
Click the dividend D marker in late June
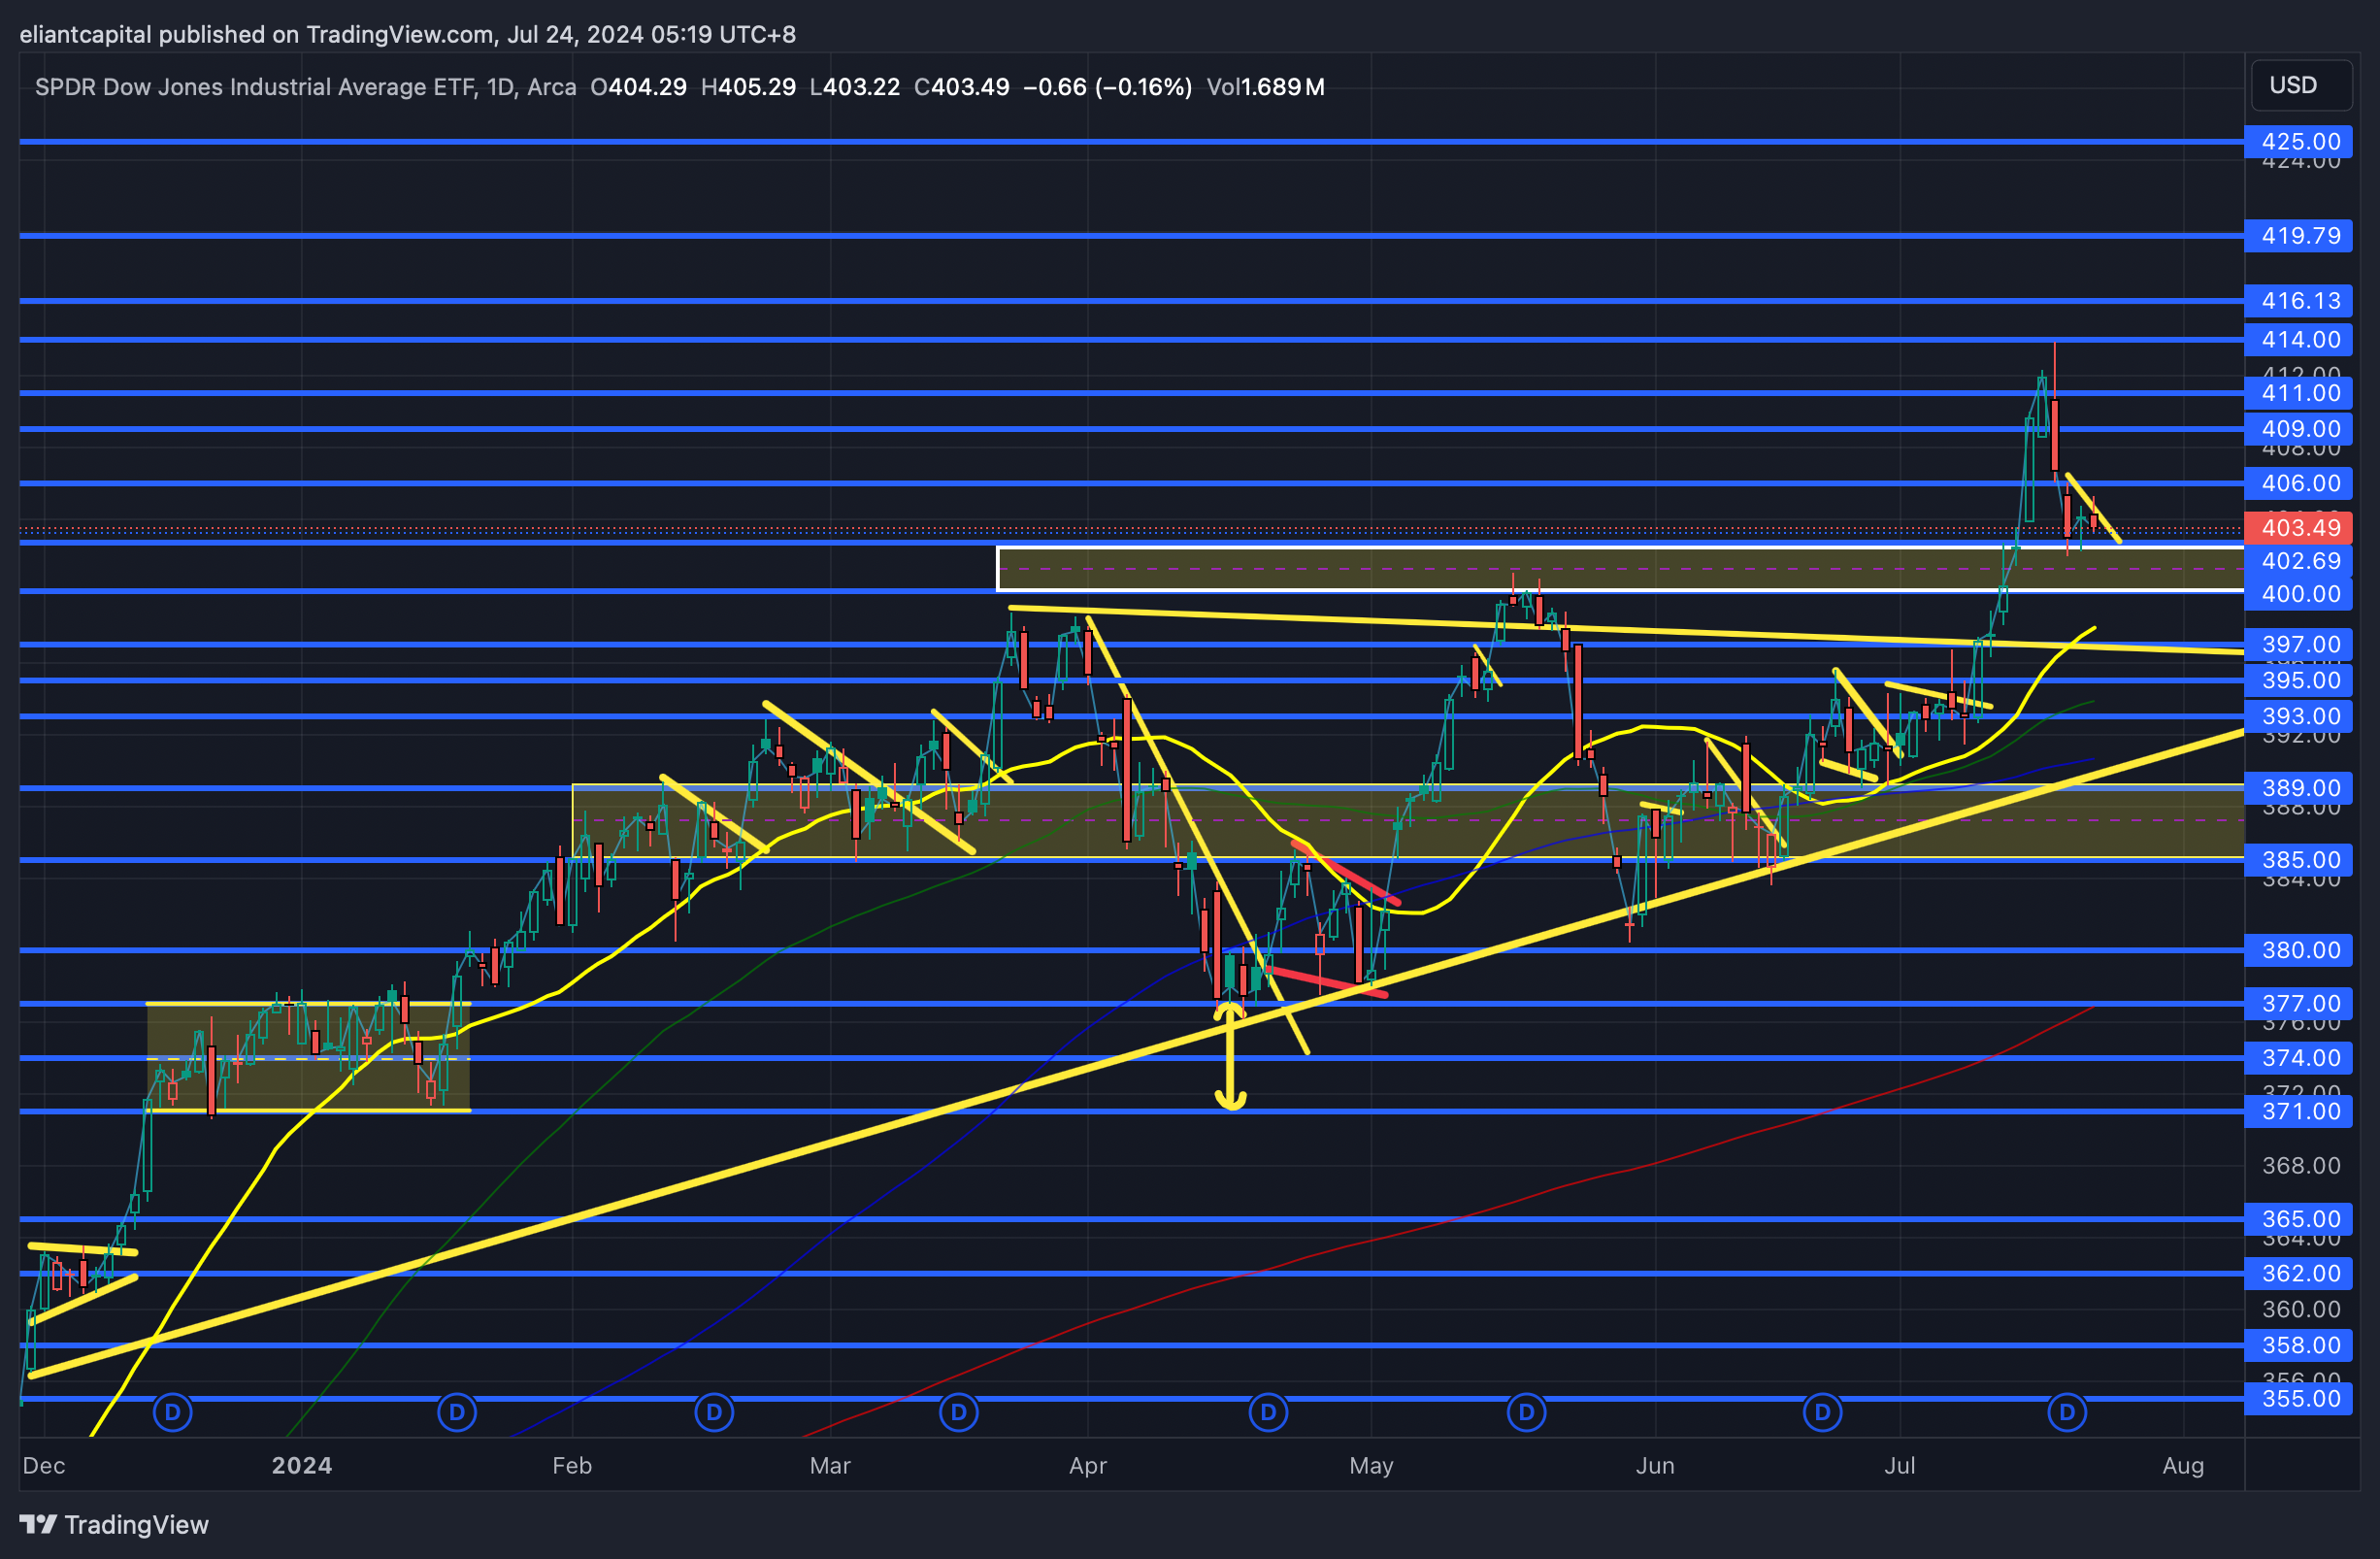tap(1822, 1412)
